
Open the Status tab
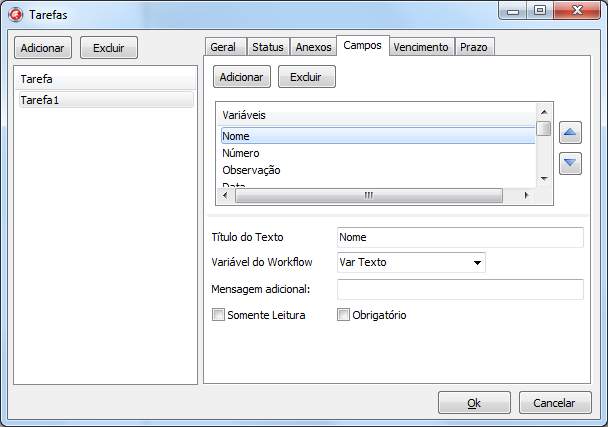pos(267,47)
